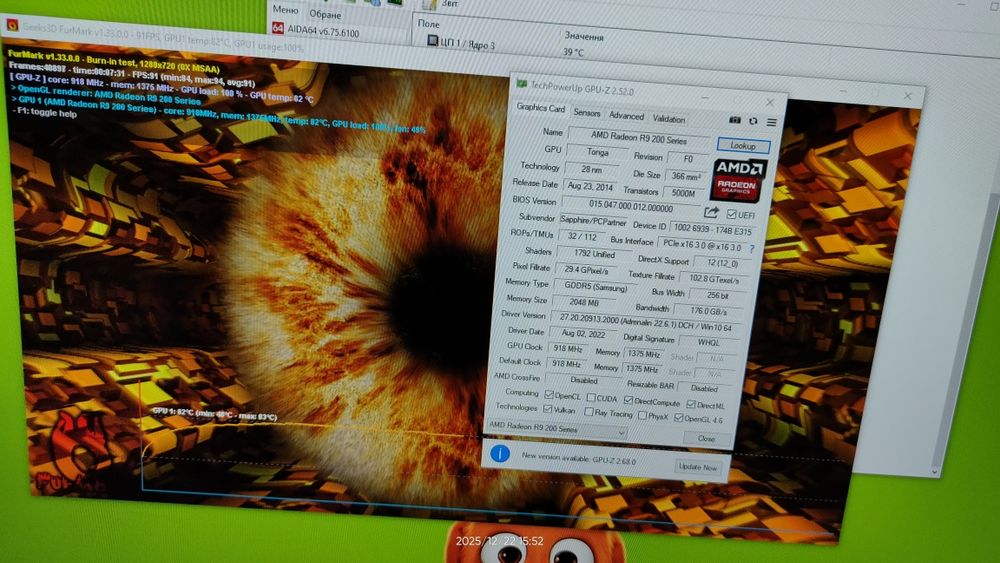
Task: Click the Значення column header in AIDA64
Action: tap(584, 36)
